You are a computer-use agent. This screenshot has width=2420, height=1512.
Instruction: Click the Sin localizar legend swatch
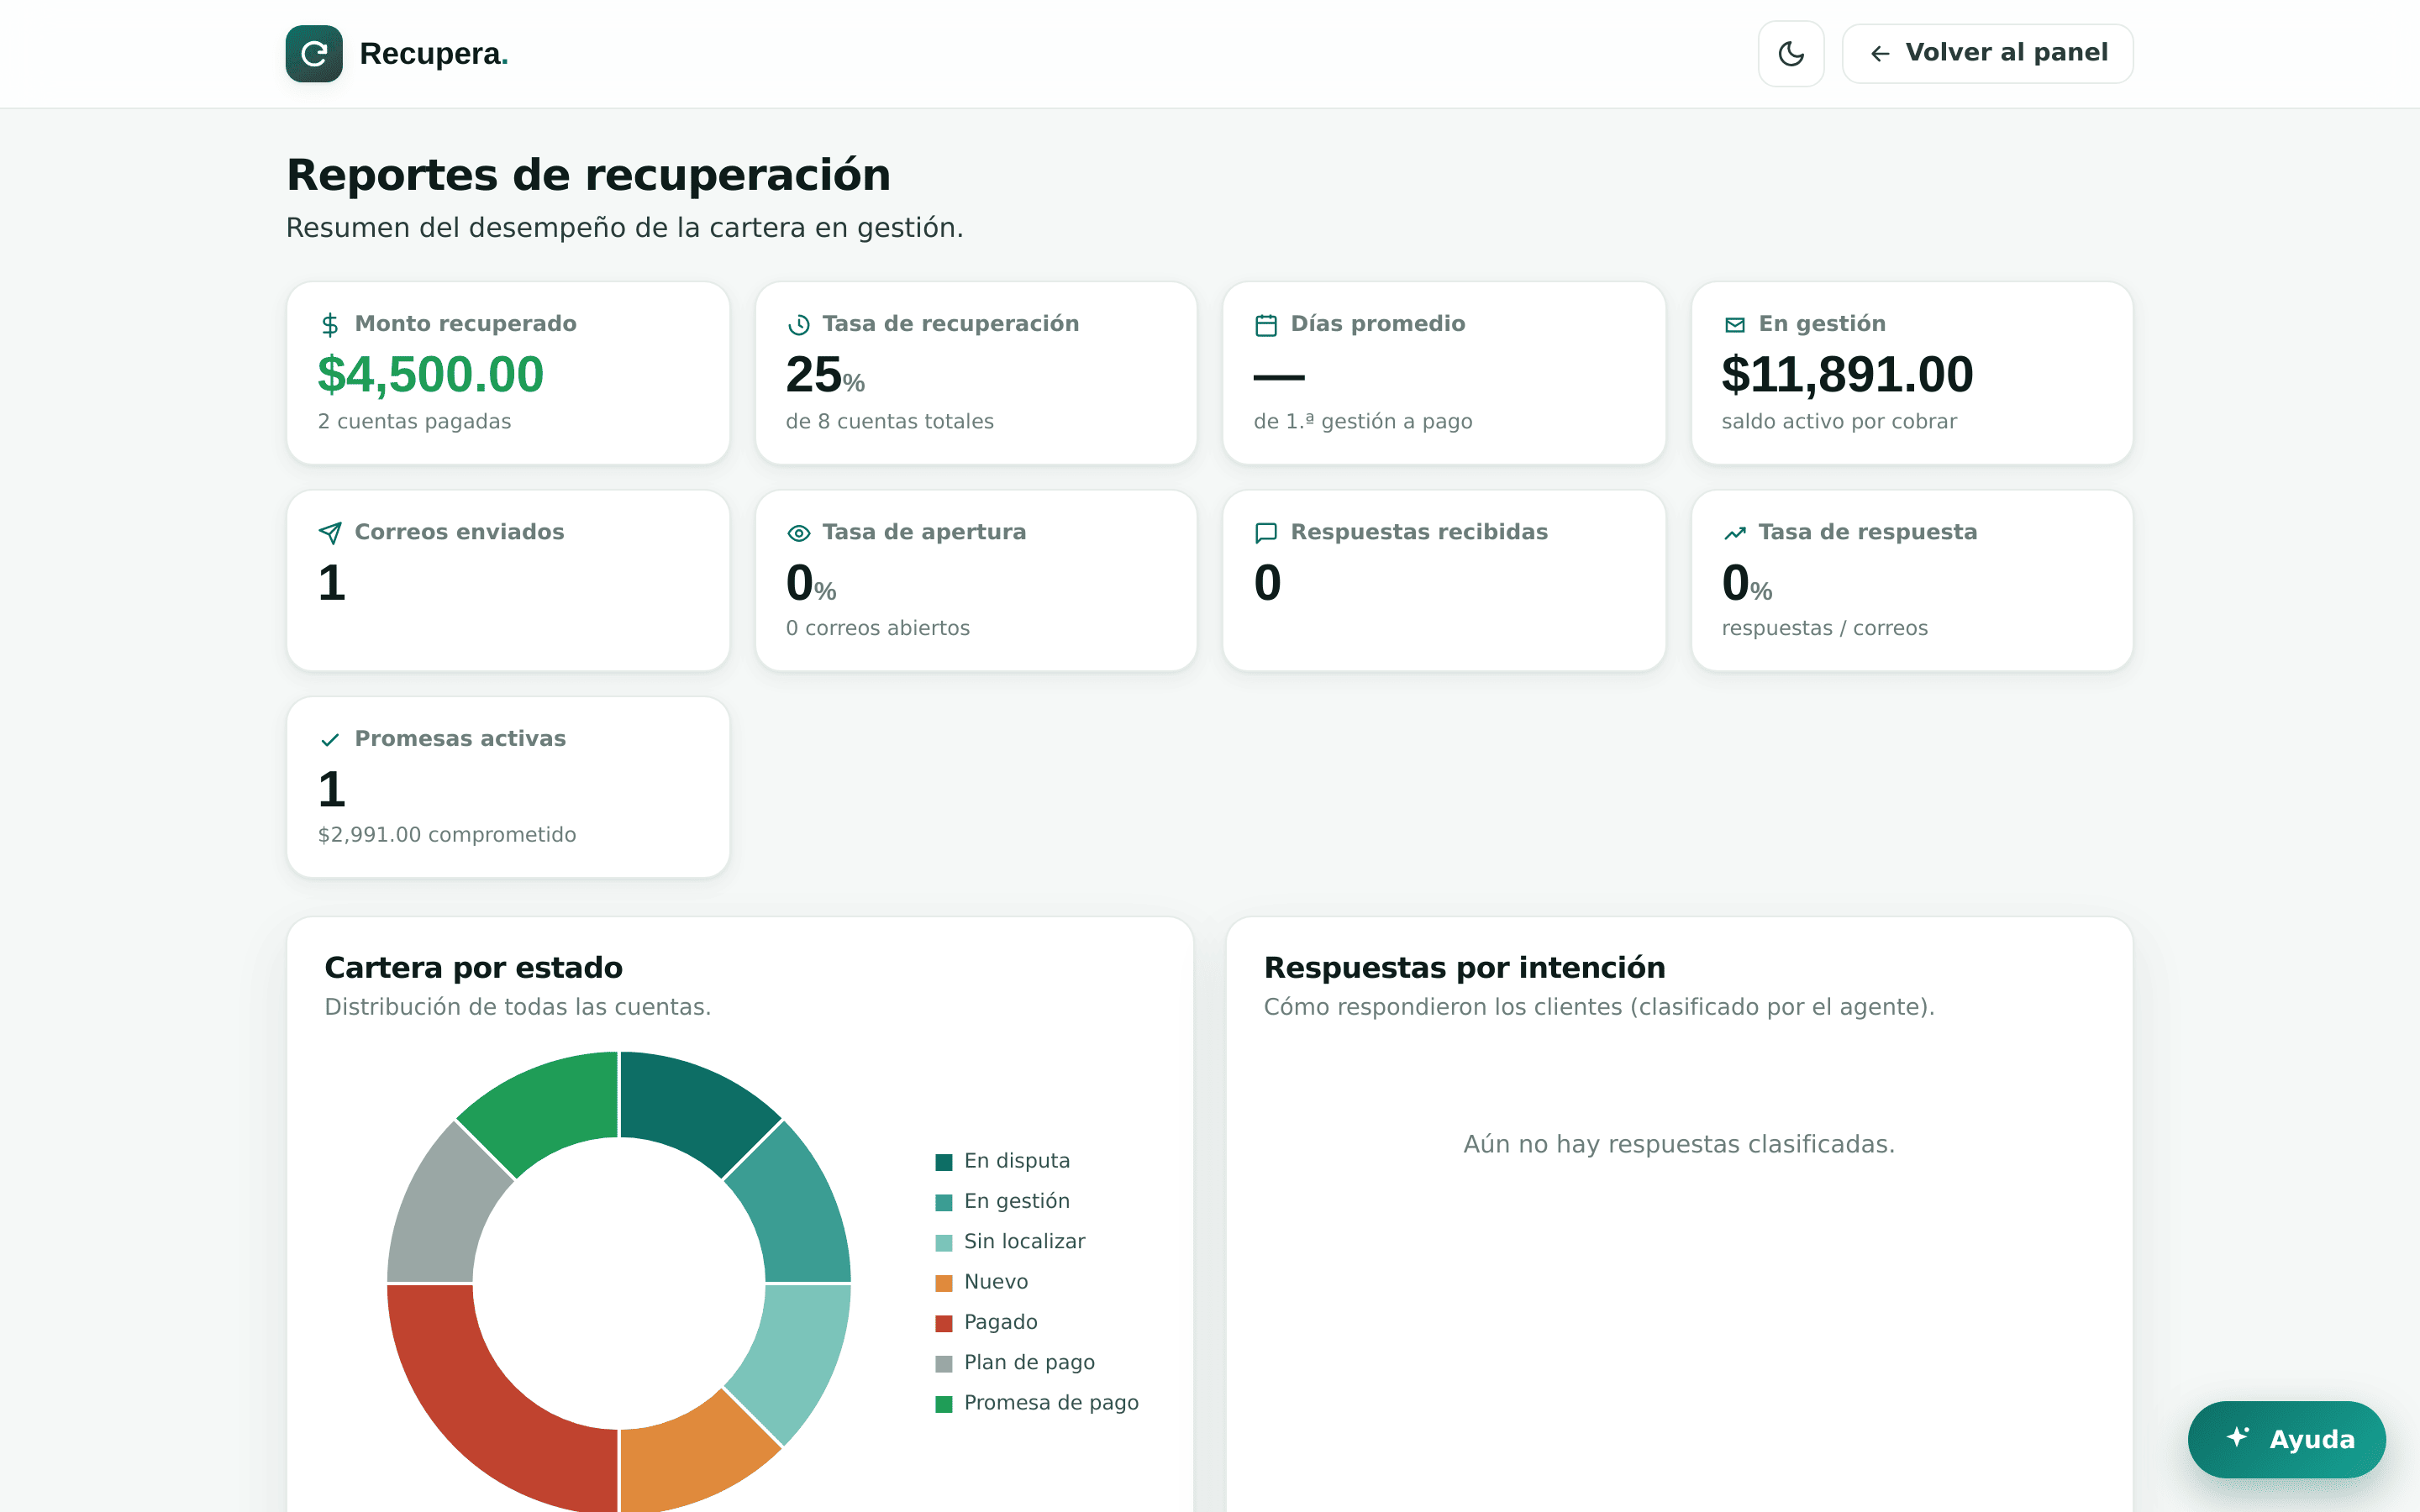click(943, 1243)
